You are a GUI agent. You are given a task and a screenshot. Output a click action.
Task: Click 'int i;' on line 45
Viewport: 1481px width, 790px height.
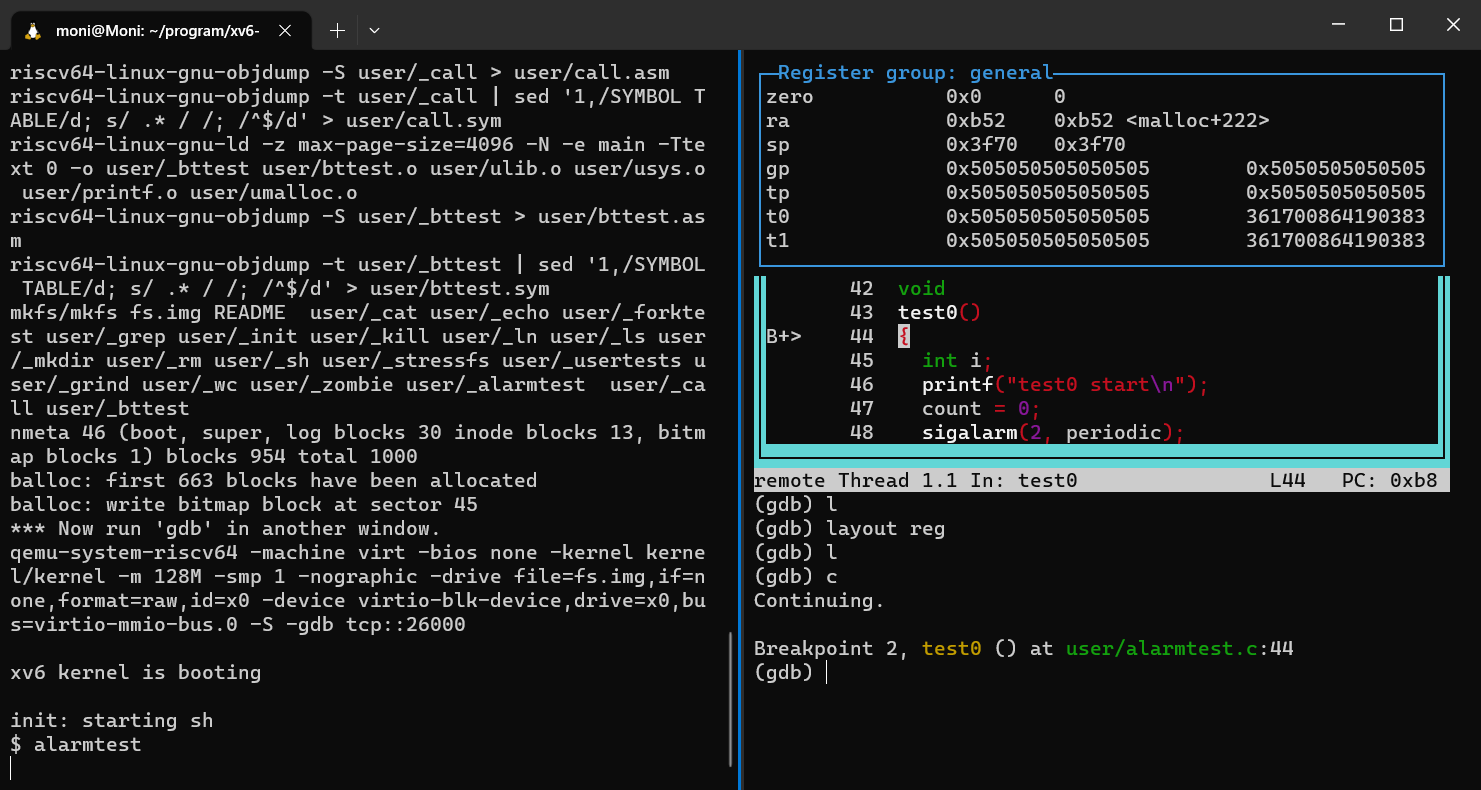click(957, 361)
